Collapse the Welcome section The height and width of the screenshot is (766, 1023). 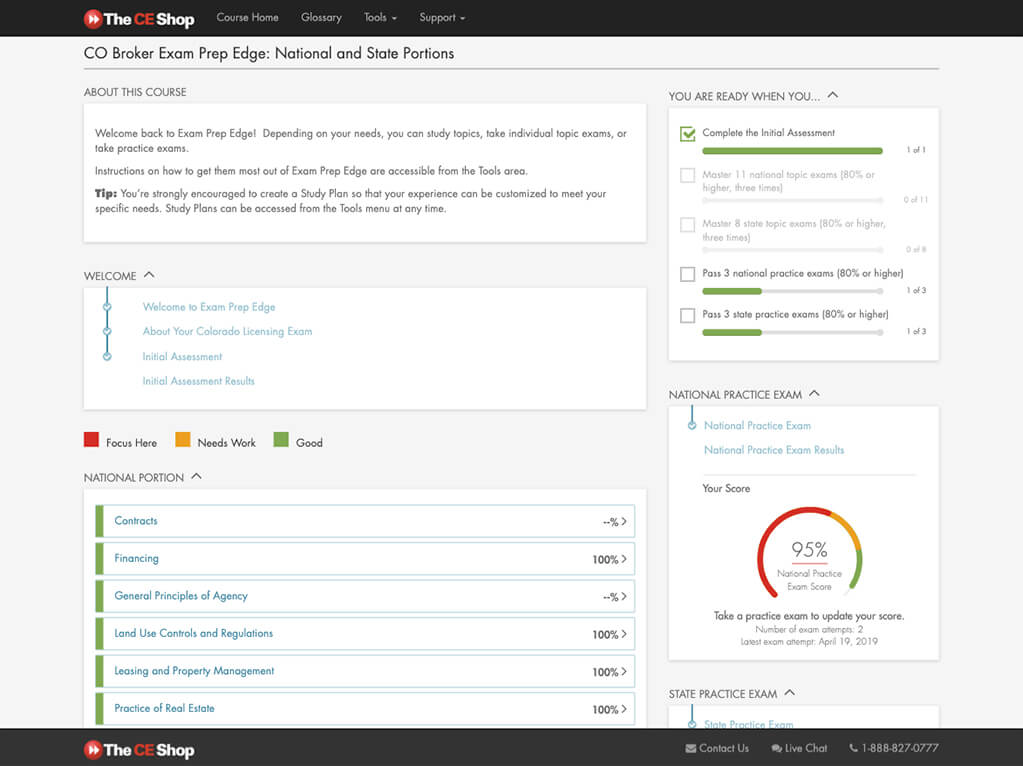149,275
